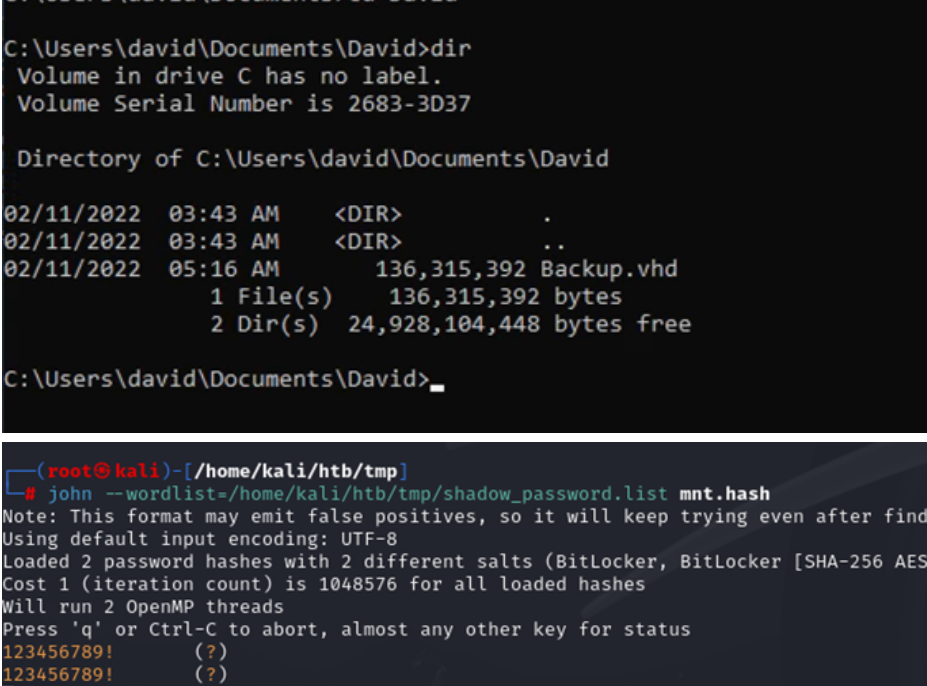Click the mnt.hash file argument

(725, 494)
